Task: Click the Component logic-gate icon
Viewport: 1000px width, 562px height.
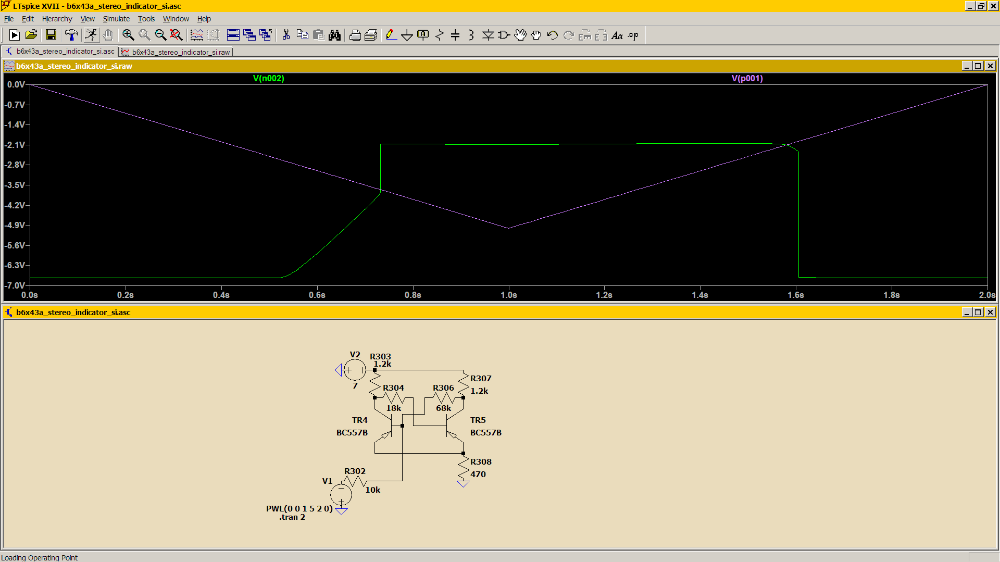Action: pyautogui.click(x=504, y=35)
